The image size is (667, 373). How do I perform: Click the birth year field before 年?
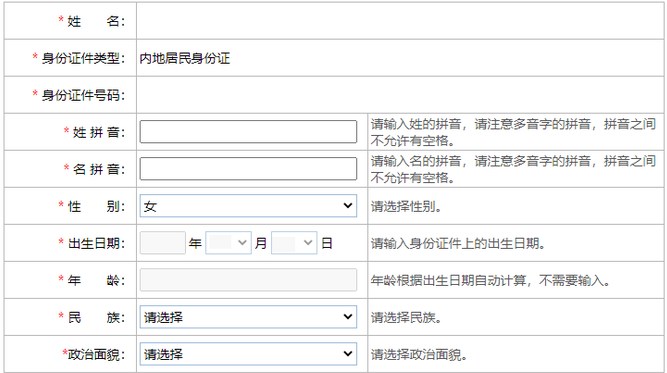pyautogui.click(x=162, y=243)
